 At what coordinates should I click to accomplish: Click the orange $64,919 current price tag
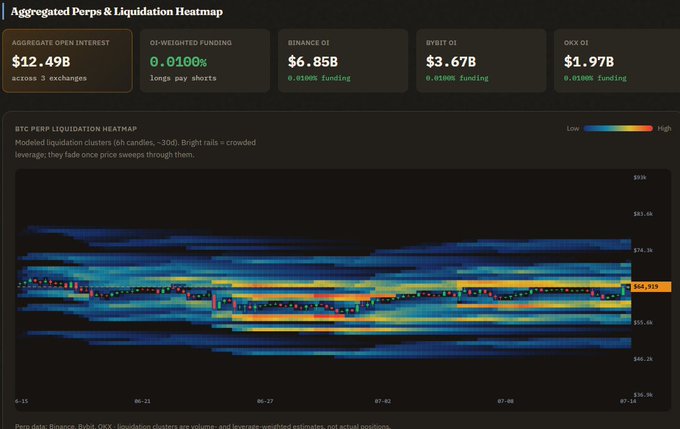[651, 286]
